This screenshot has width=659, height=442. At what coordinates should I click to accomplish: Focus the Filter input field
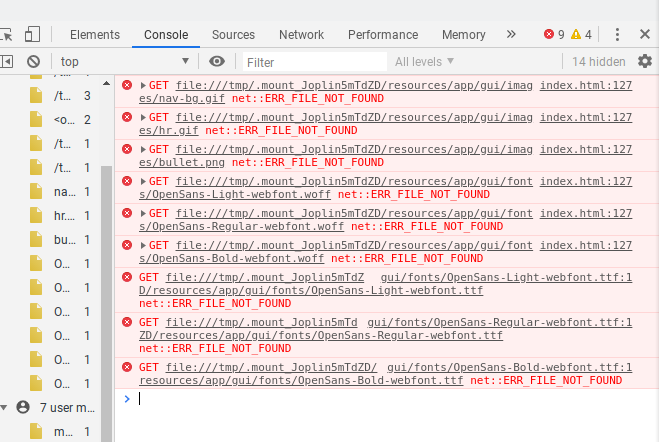tap(314, 62)
